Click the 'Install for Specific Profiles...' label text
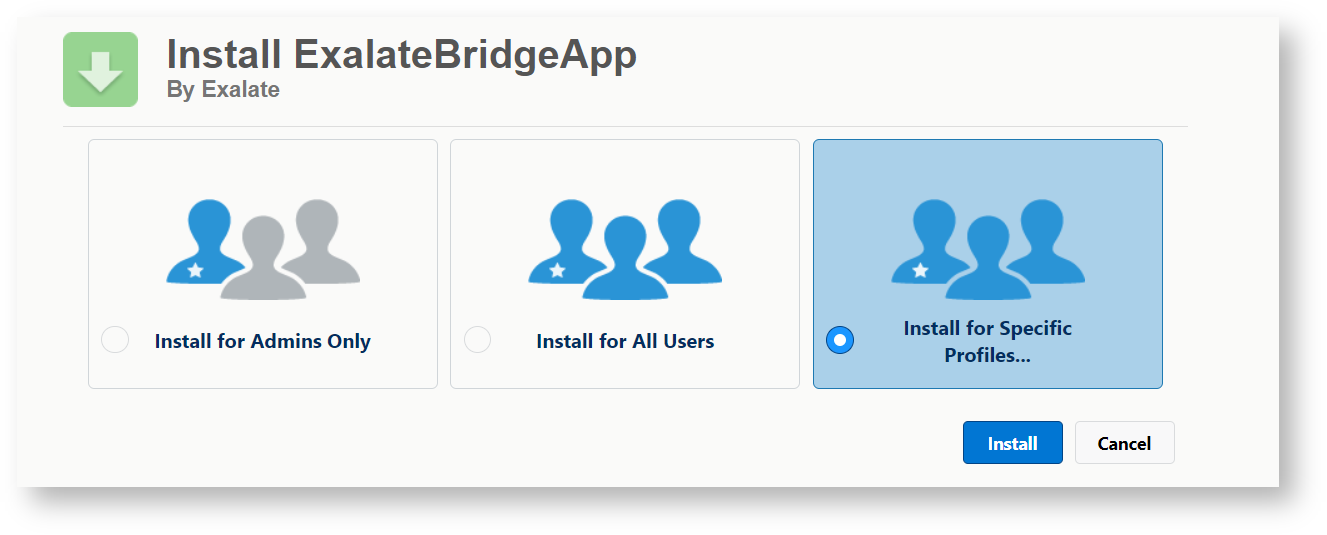The height and width of the screenshot is (535, 1327). tap(987, 341)
